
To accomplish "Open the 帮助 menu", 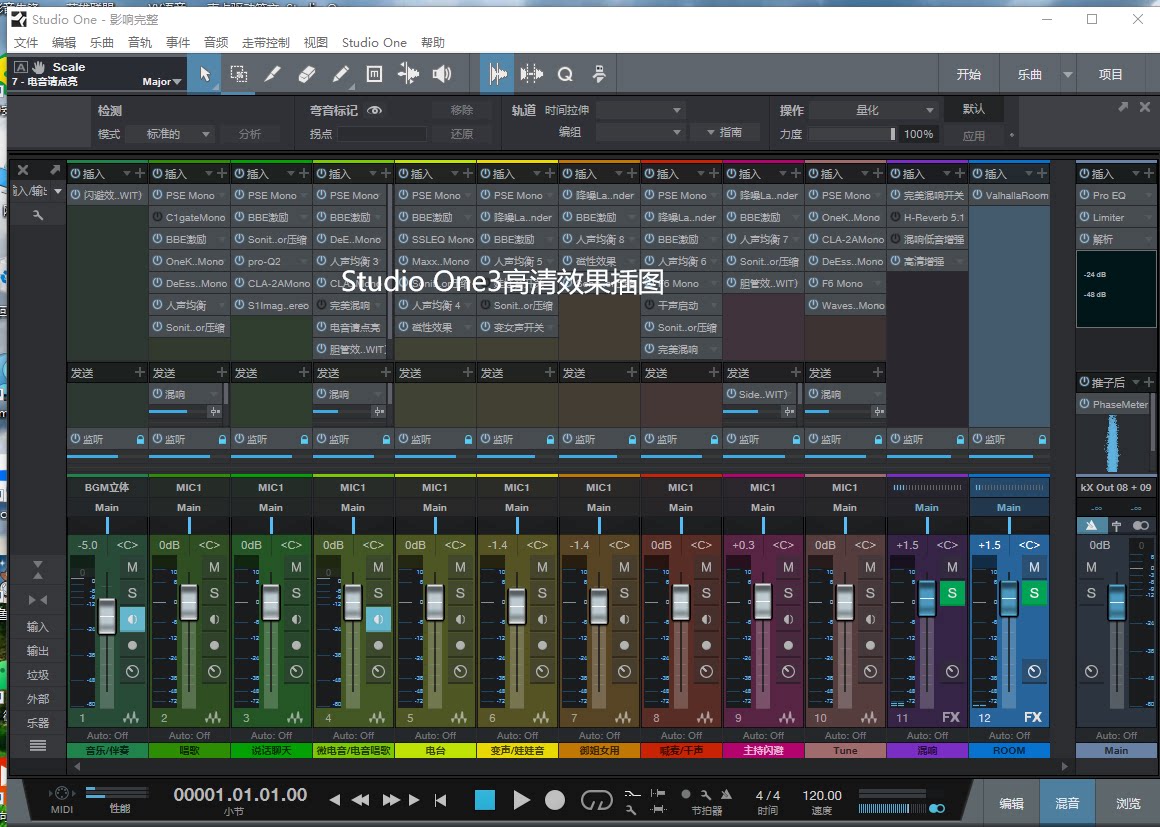I will [433, 42].
